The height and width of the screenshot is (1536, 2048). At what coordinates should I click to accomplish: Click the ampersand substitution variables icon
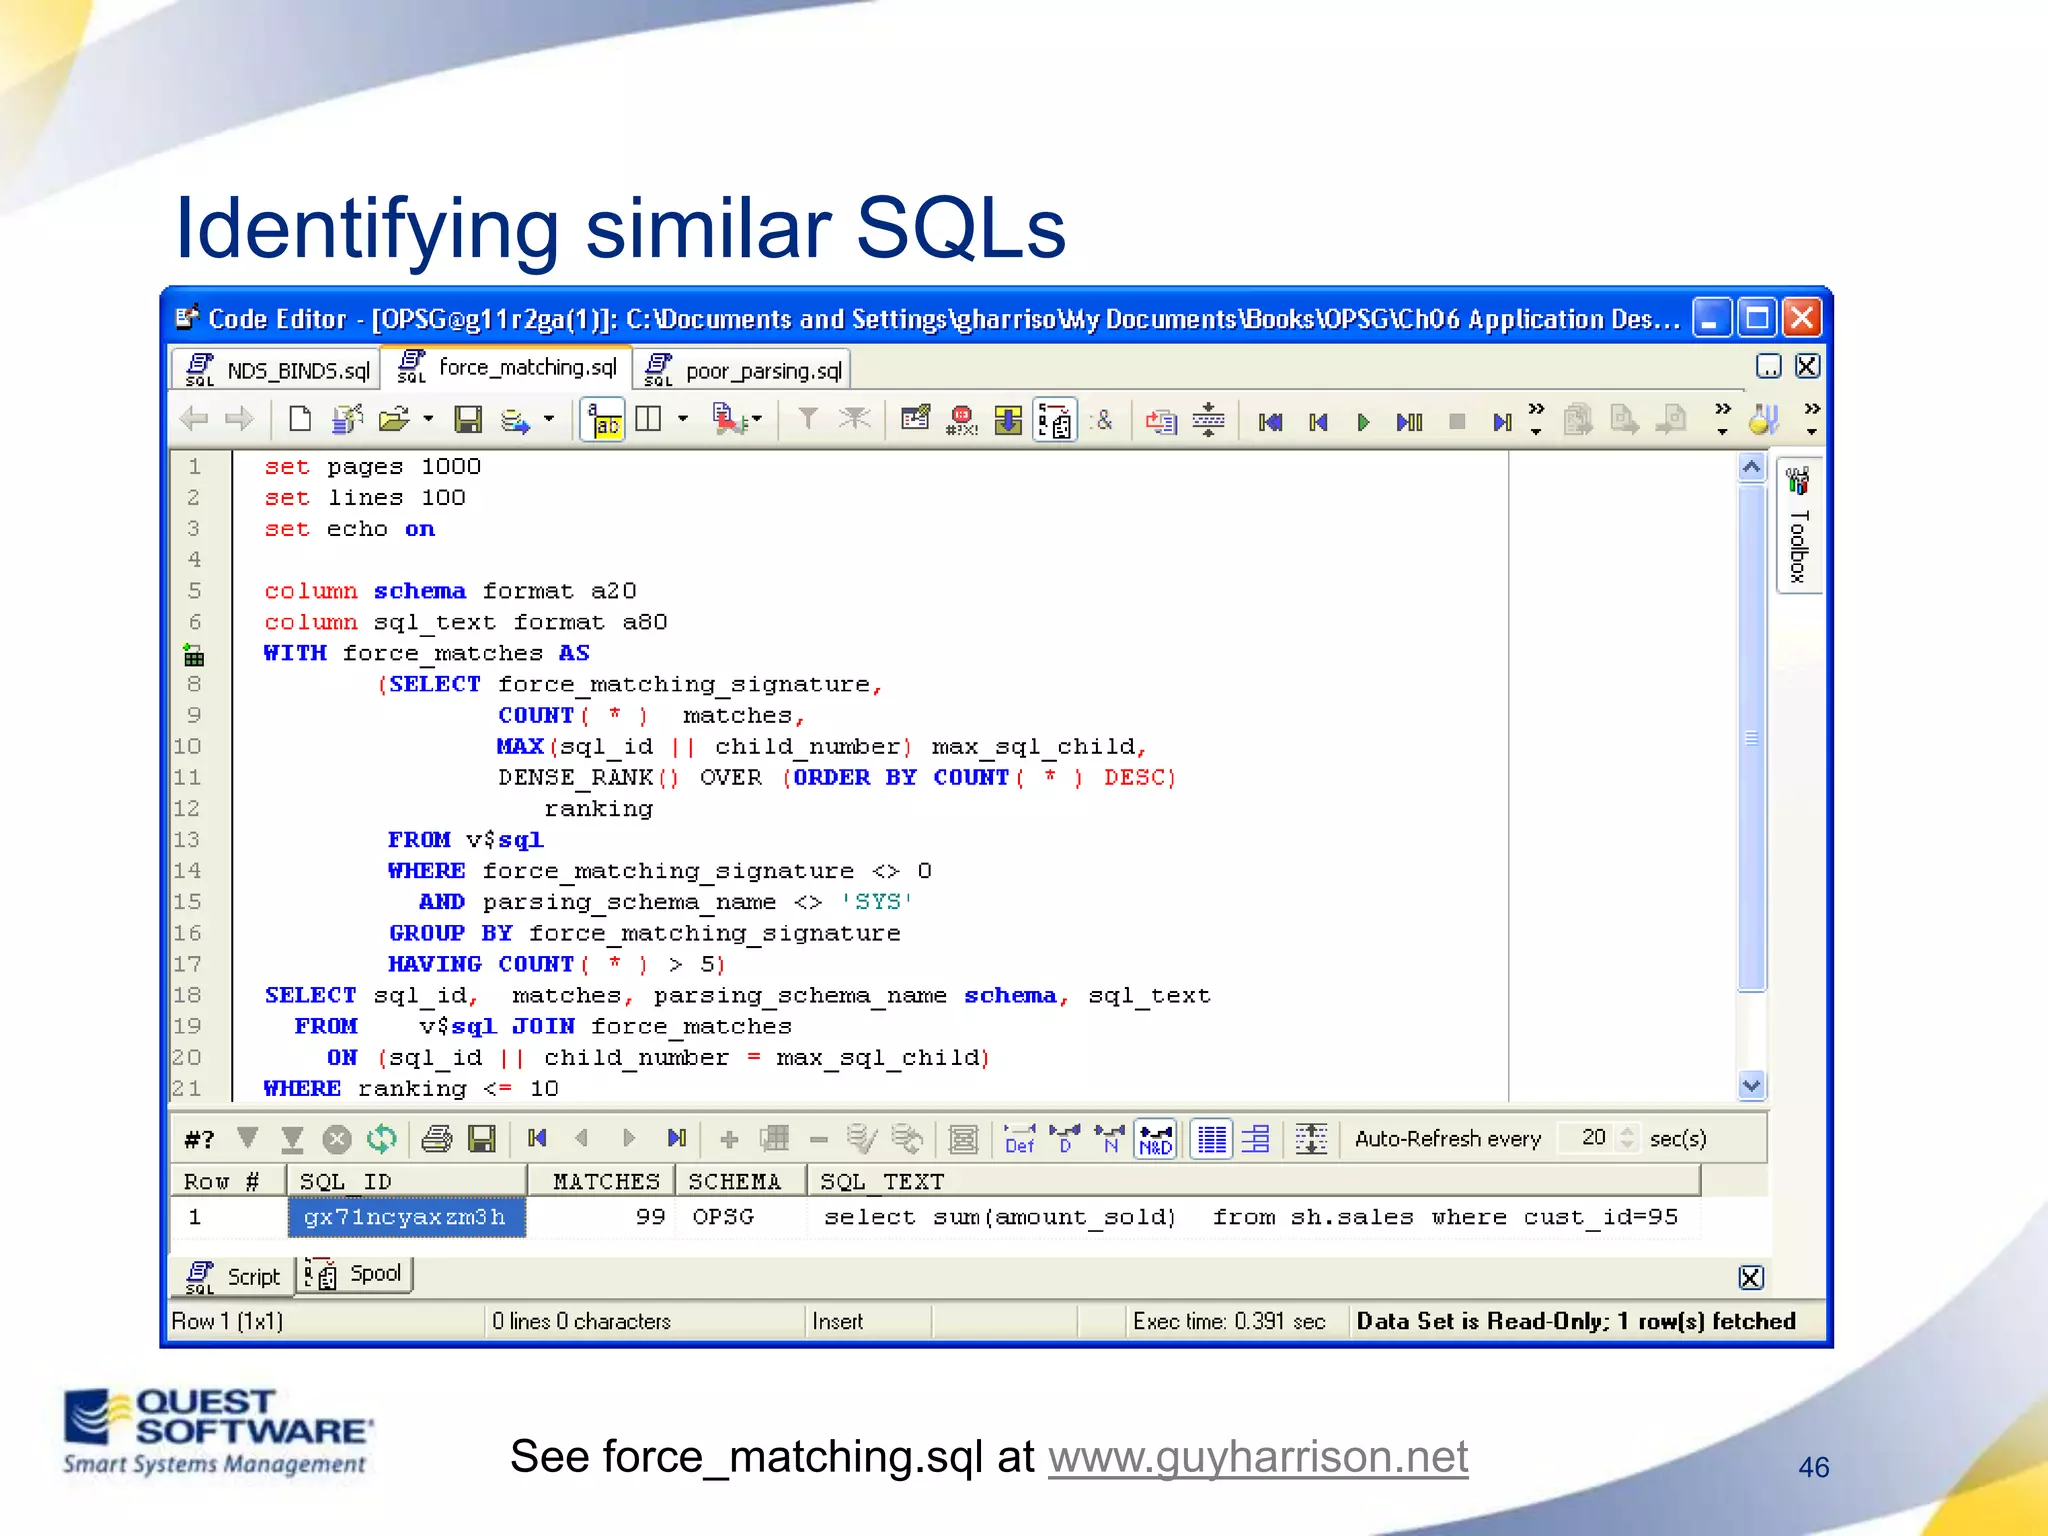tap(1103, 420)
